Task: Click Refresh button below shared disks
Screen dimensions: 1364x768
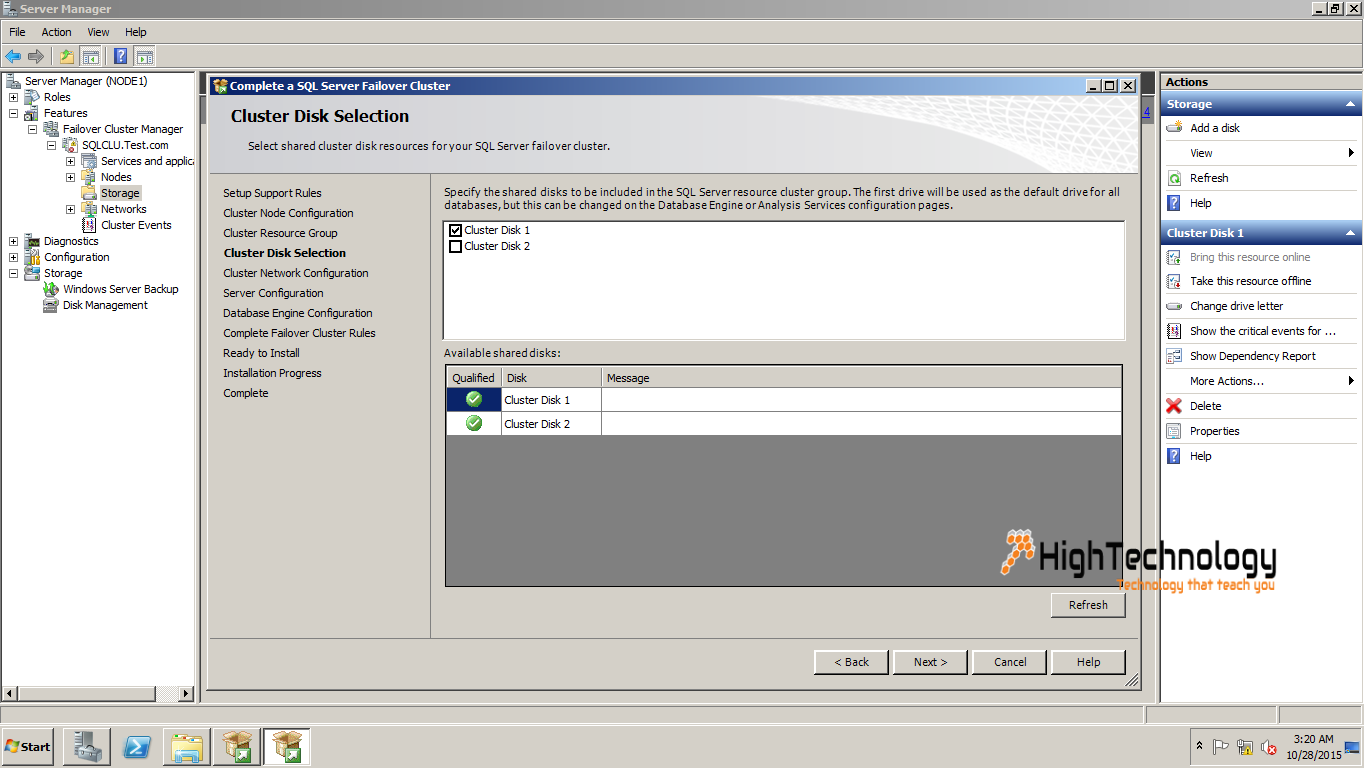Action: (x=1088, y=605)
